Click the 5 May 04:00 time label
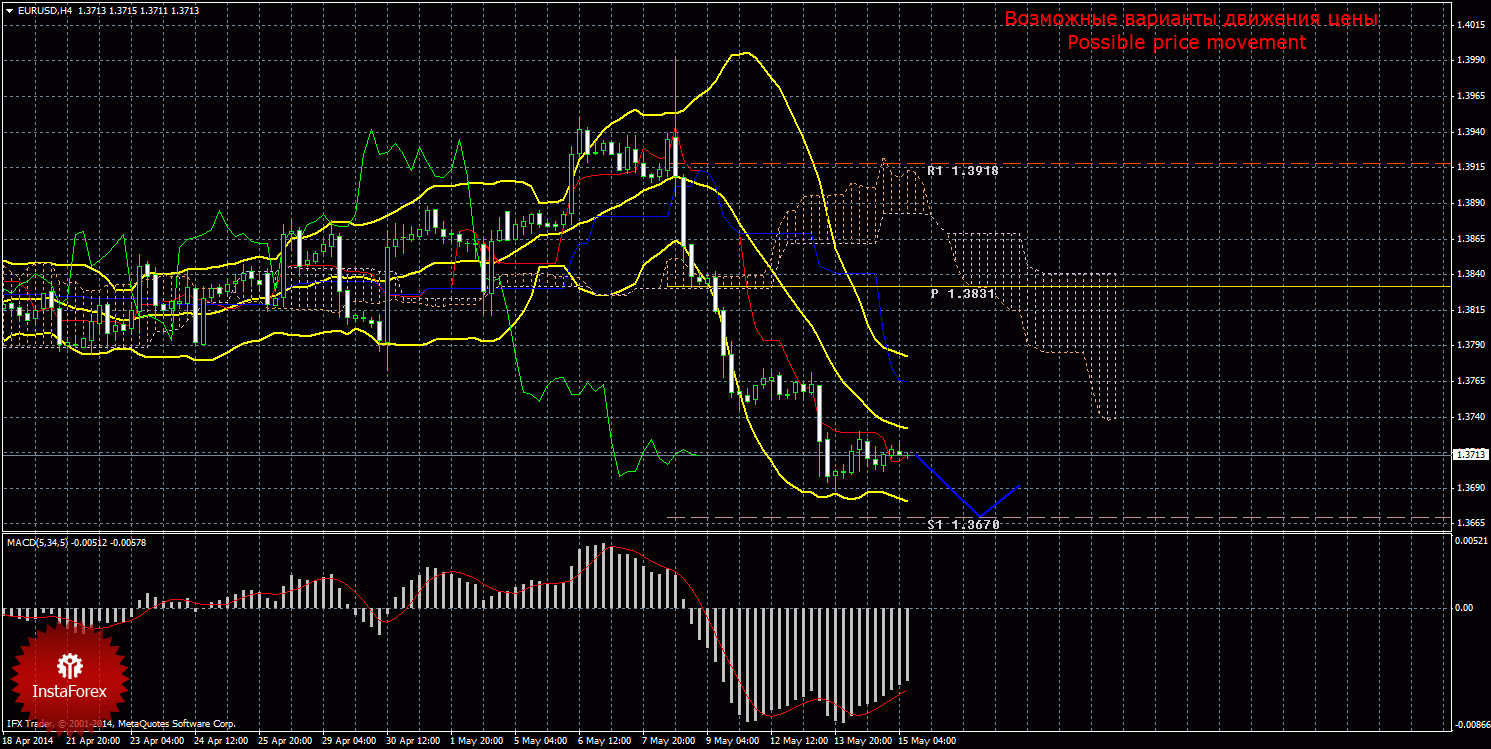 pyautogui.click(x=541, y=741)
